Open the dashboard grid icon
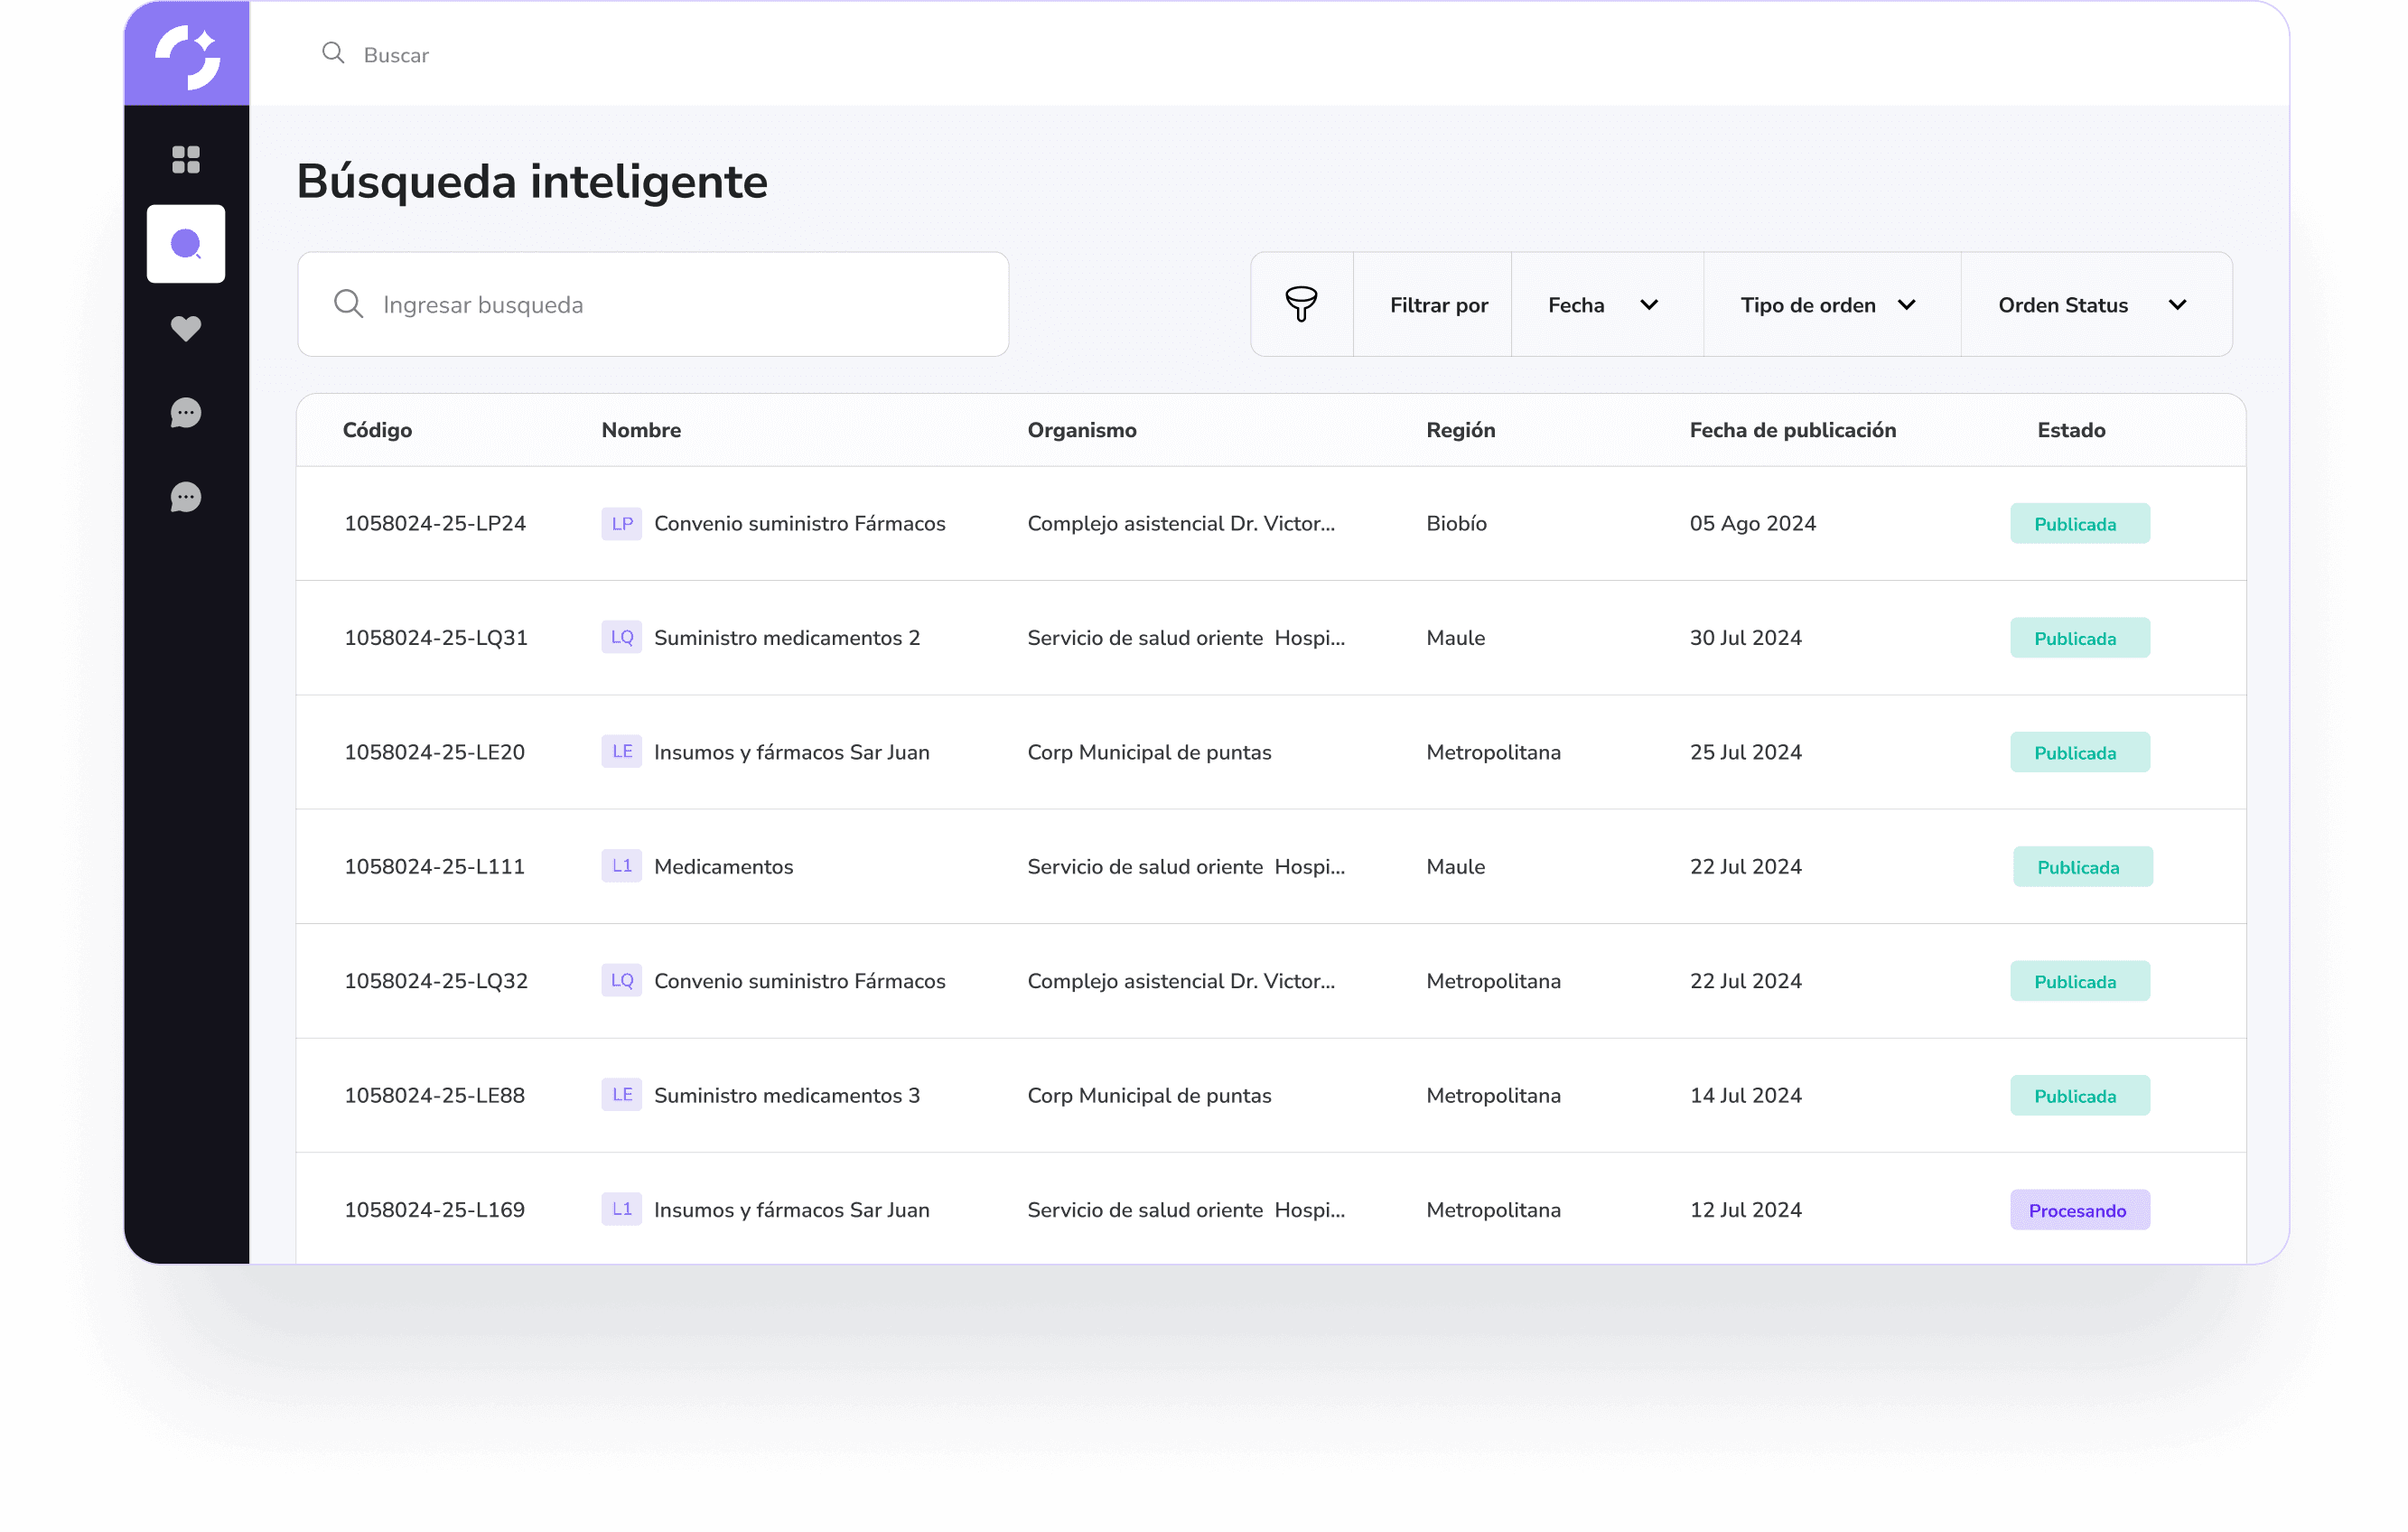Screen dimensions: 2408x1532 click(186, 159)
